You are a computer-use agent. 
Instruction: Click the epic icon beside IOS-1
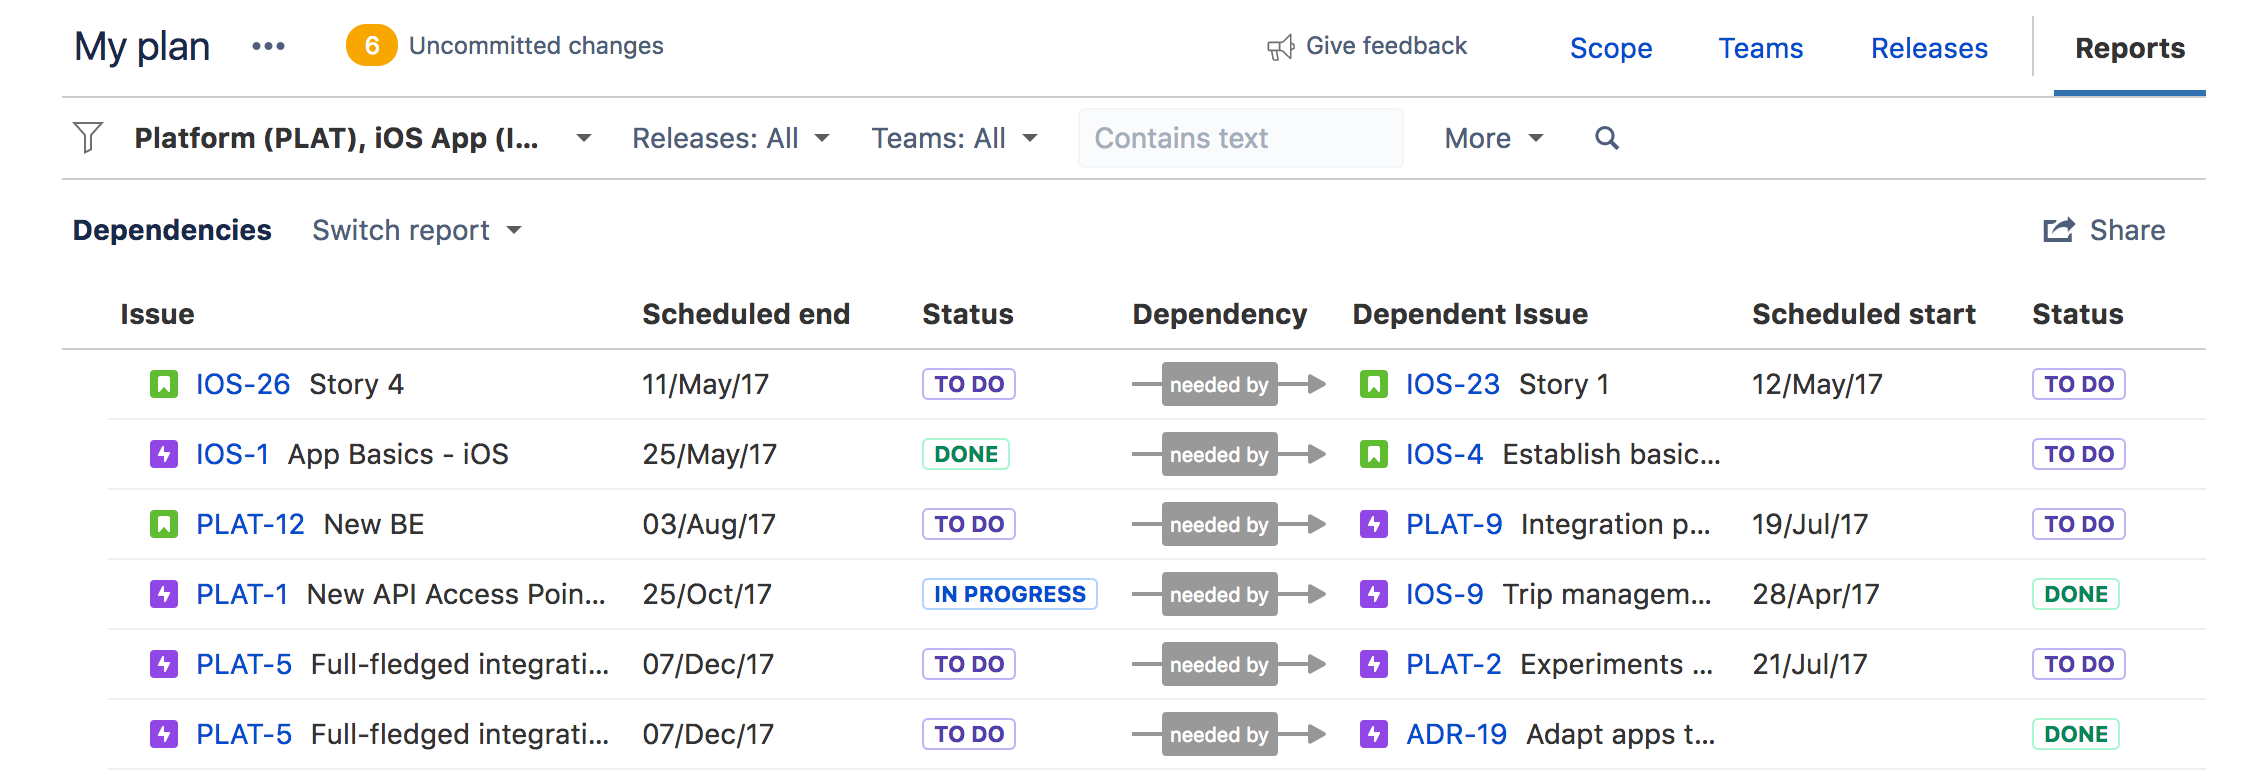click(x=163, y=454)
